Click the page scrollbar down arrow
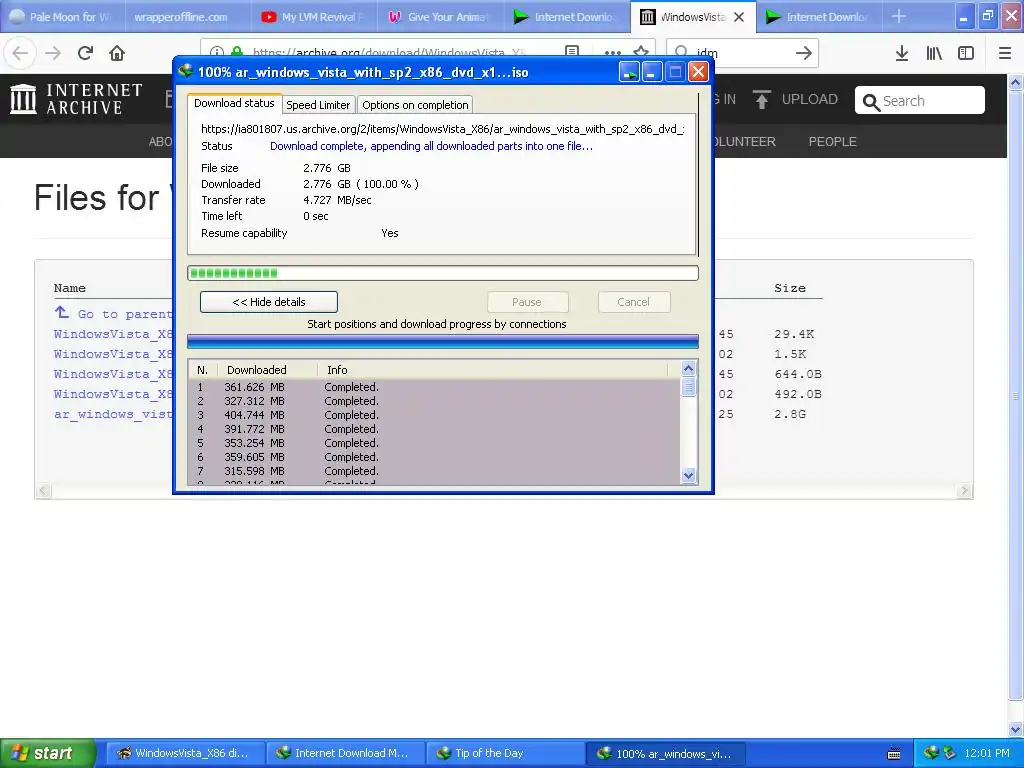1024x768 pixels. (x=1016, y=729)
